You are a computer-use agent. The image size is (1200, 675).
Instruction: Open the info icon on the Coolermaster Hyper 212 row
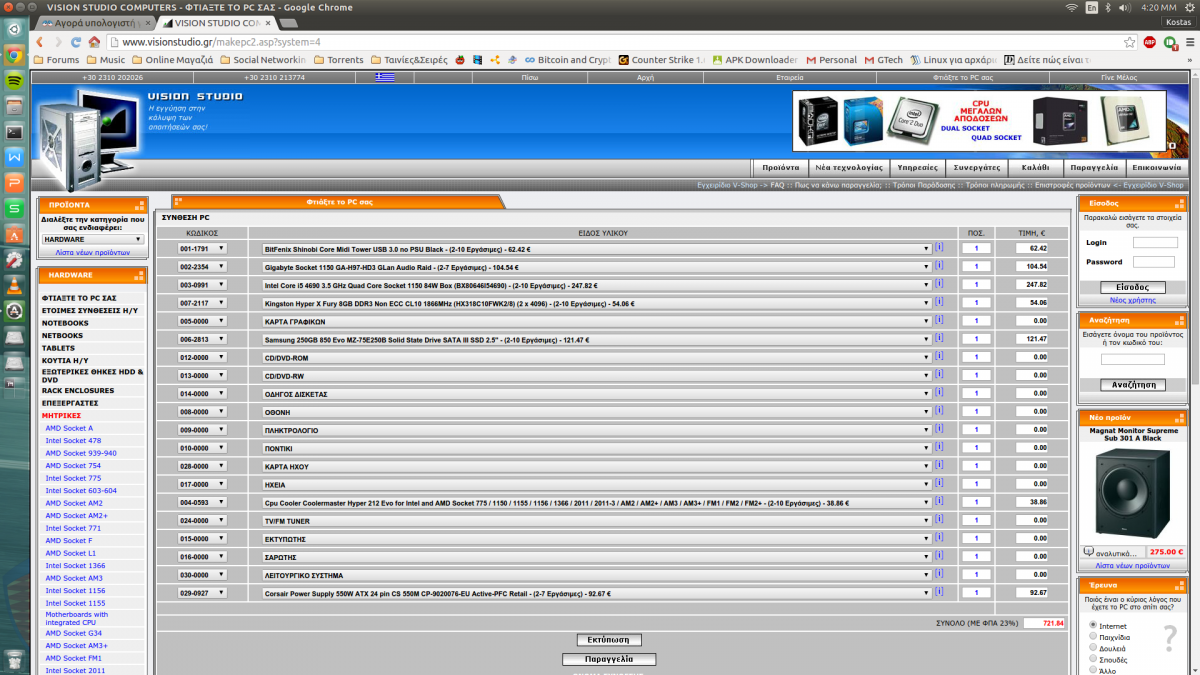(x=940, y=502)
